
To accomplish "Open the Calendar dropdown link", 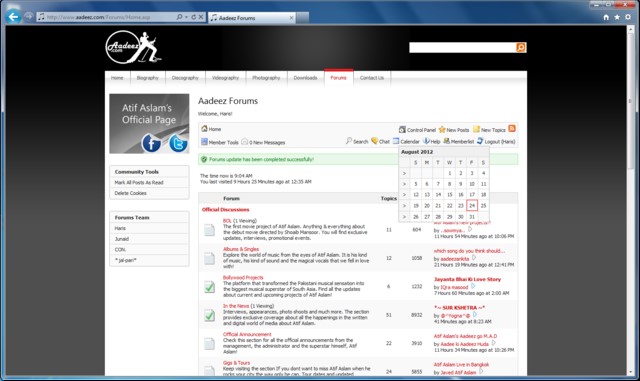I will click(x=406, y=141).
